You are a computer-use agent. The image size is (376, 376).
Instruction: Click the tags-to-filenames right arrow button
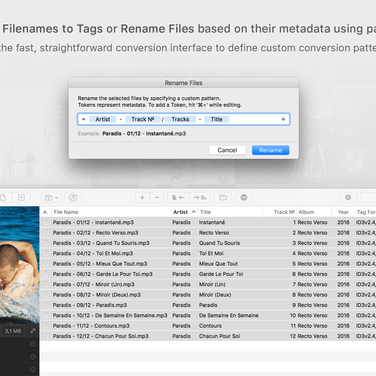coord(200,197)
